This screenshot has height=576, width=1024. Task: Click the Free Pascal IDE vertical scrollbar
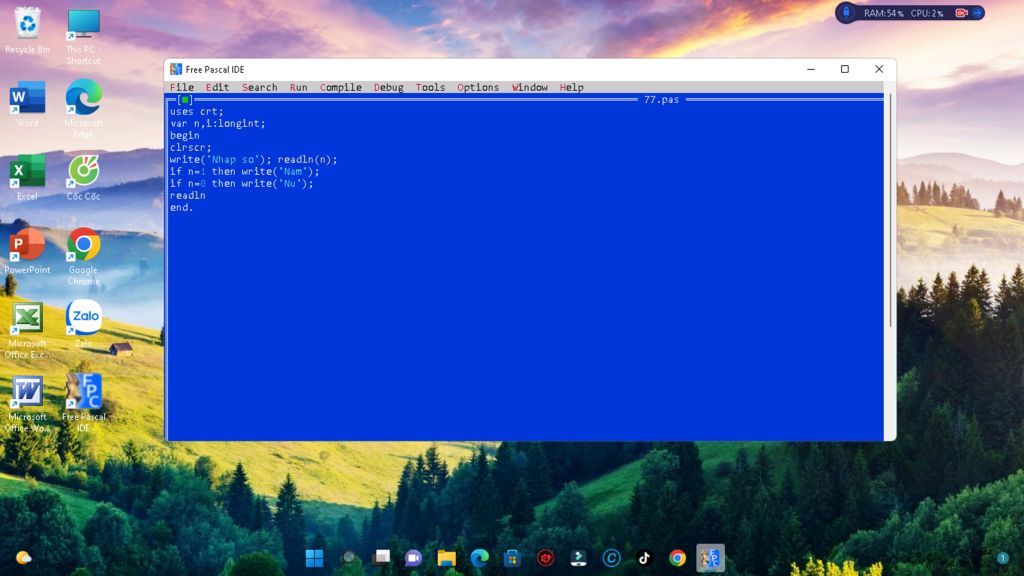pos(889,209)
